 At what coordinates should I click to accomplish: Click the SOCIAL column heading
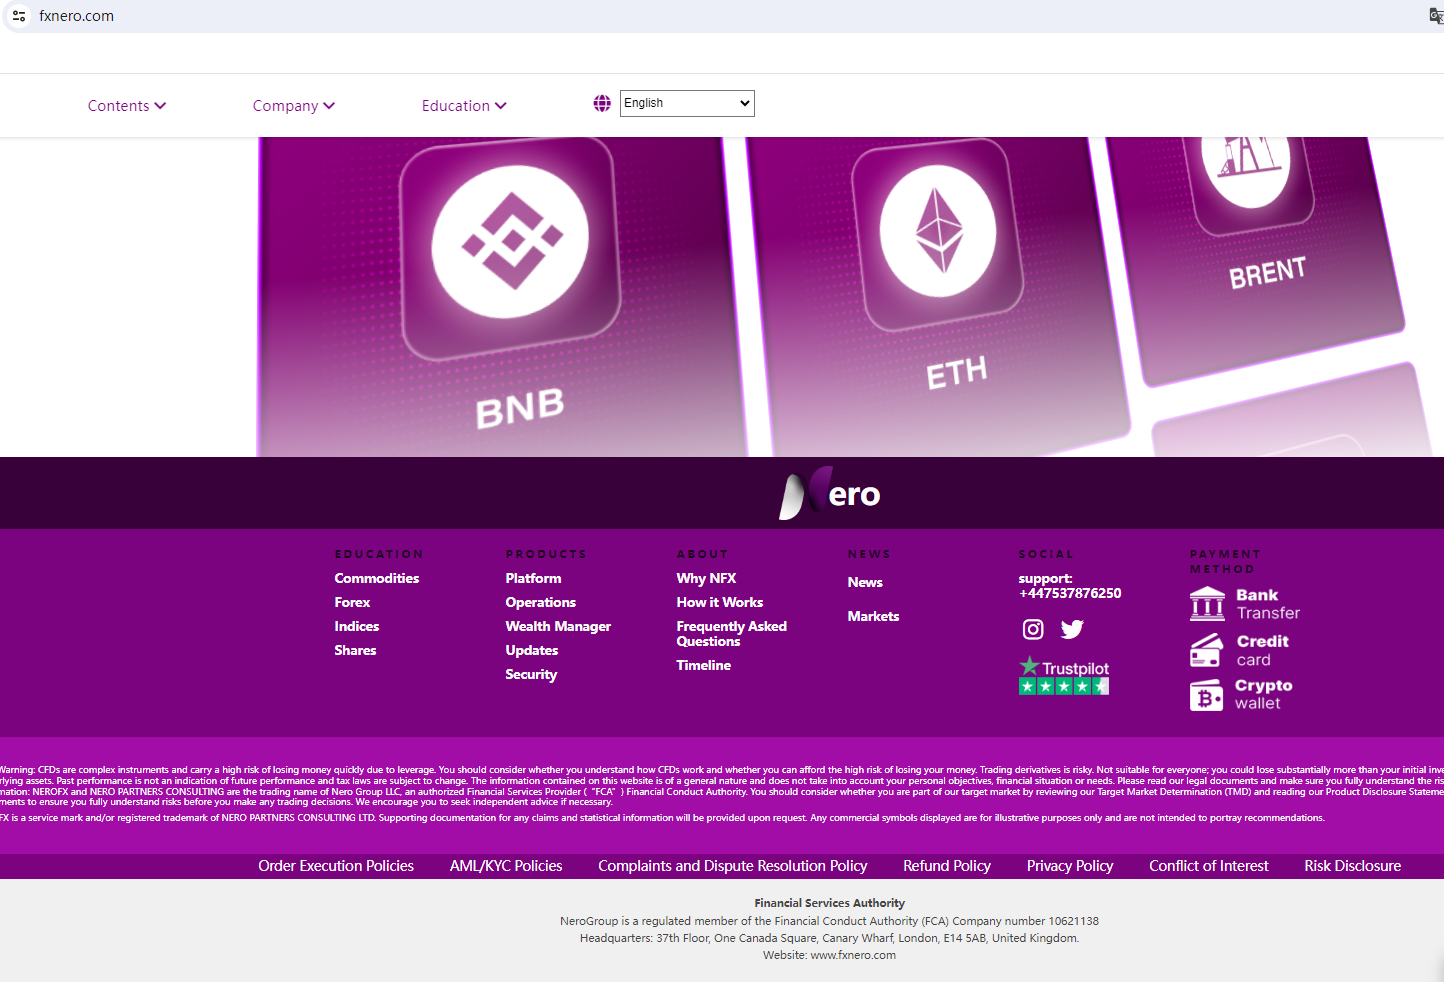click(x=1046, y=554)
